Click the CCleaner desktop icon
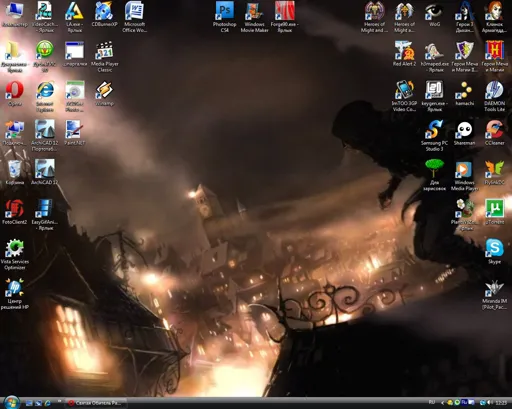512x409 pixels. [494, 133]
